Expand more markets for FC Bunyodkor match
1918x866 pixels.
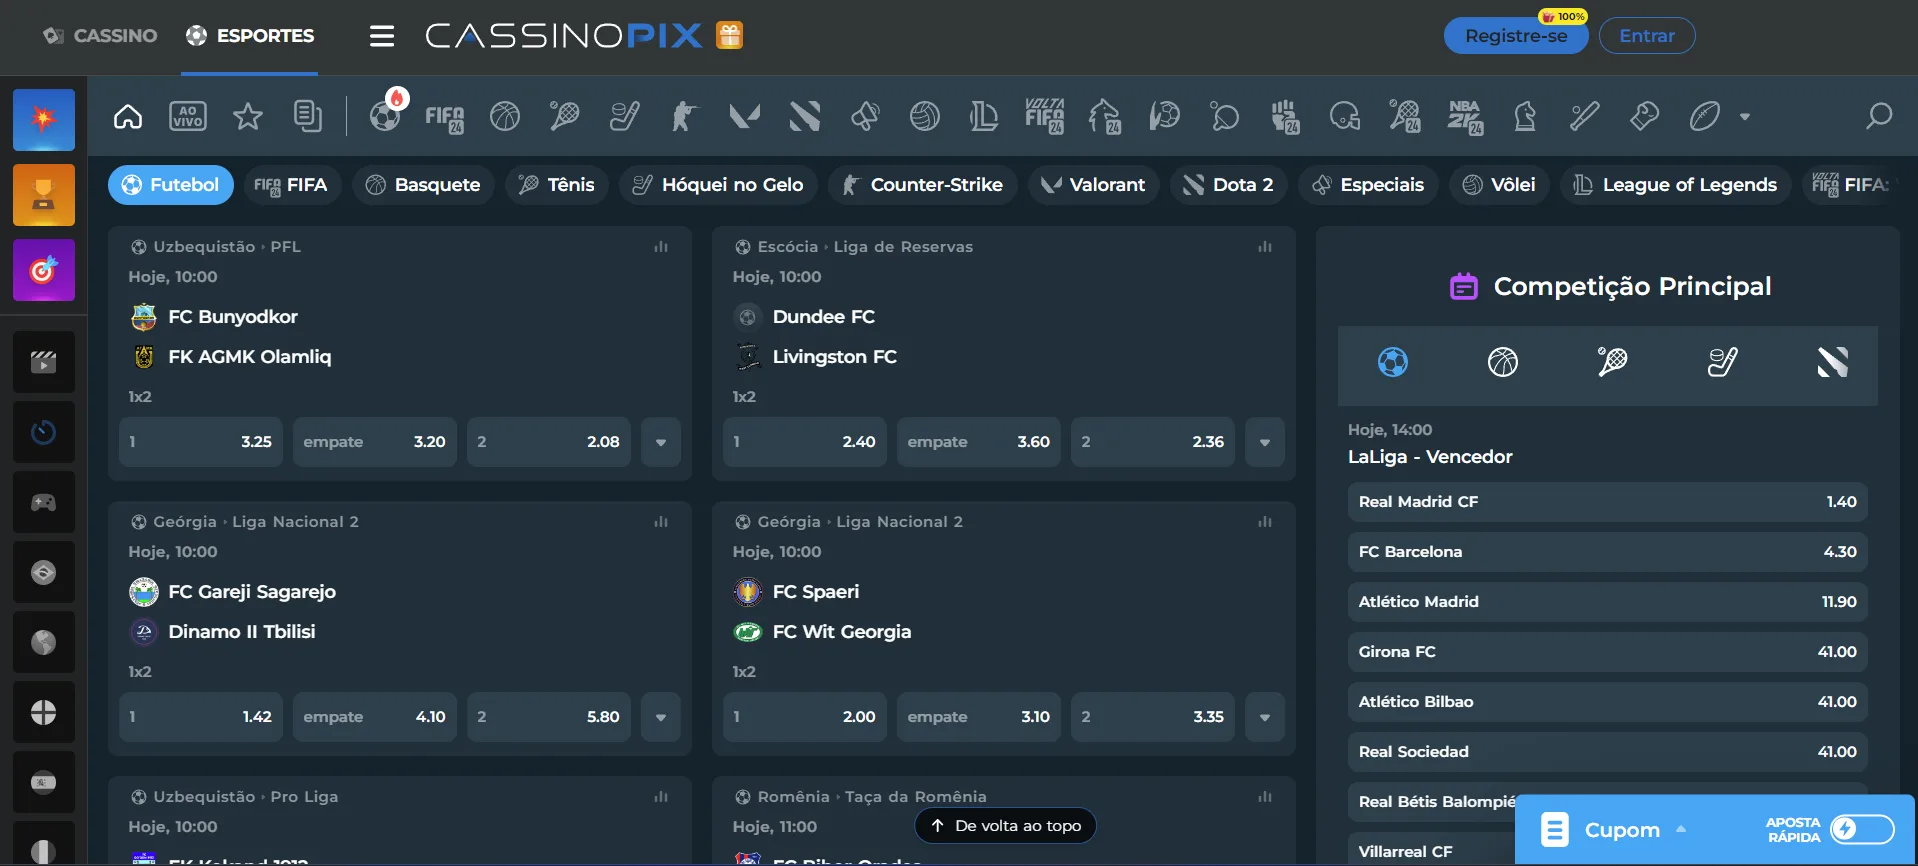click(x=661, y=442)
